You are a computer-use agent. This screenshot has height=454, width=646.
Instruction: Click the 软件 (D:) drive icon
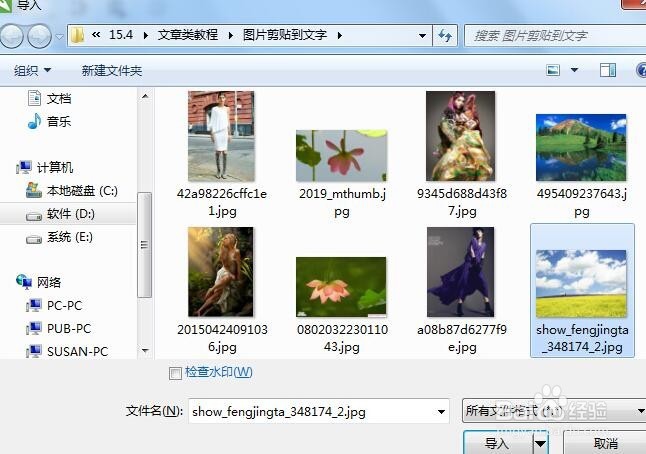click(x=34, y=216)
